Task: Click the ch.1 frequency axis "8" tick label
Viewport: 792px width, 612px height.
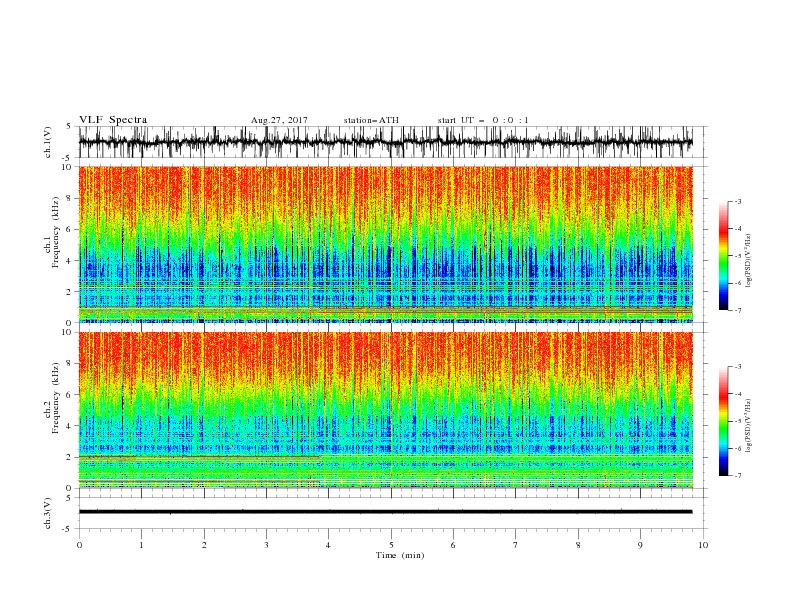Action: pyautogui.click(x=70, y=198)
